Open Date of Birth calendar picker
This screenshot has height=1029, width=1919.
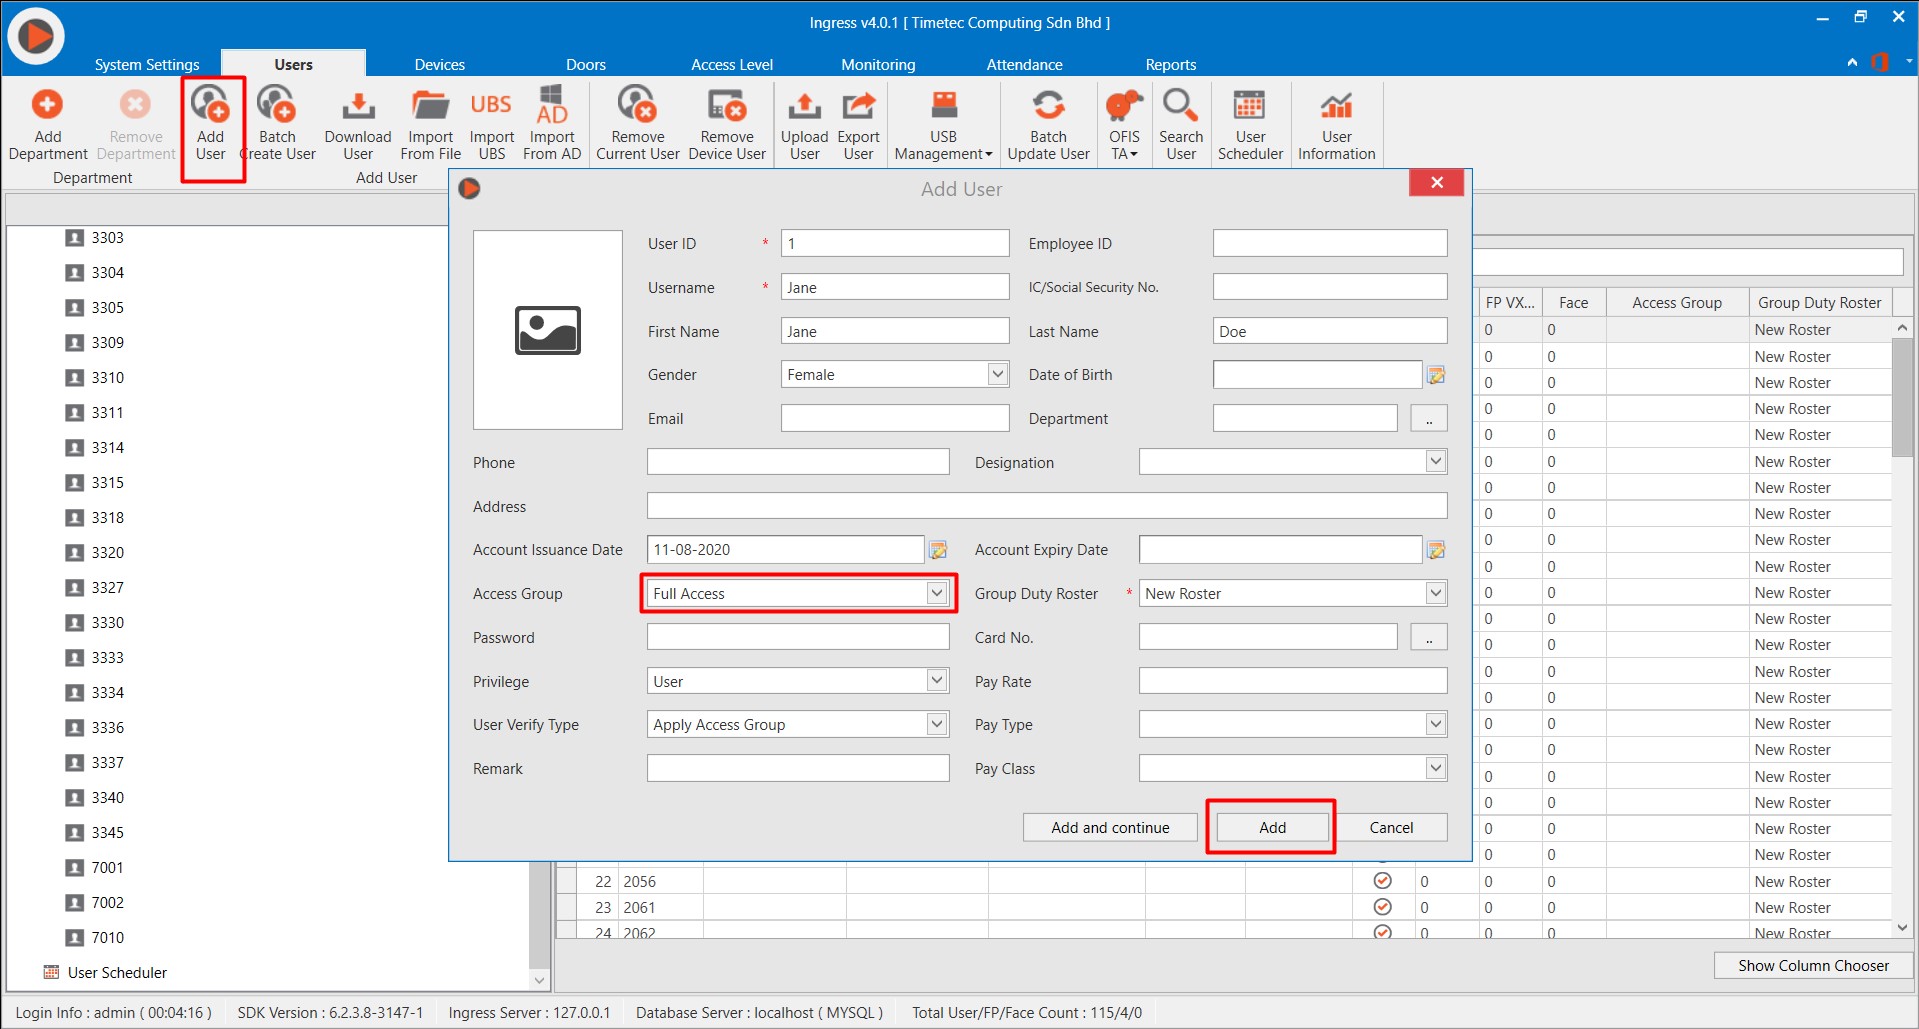pos(1436,375)
